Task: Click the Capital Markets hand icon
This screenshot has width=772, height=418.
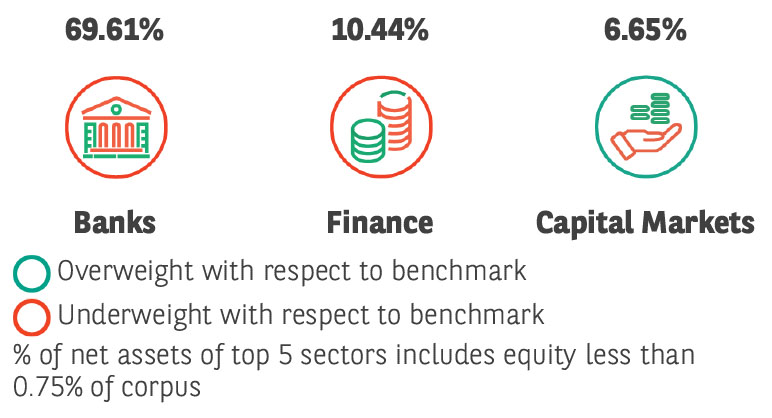Action: click(x=645, y=127)
